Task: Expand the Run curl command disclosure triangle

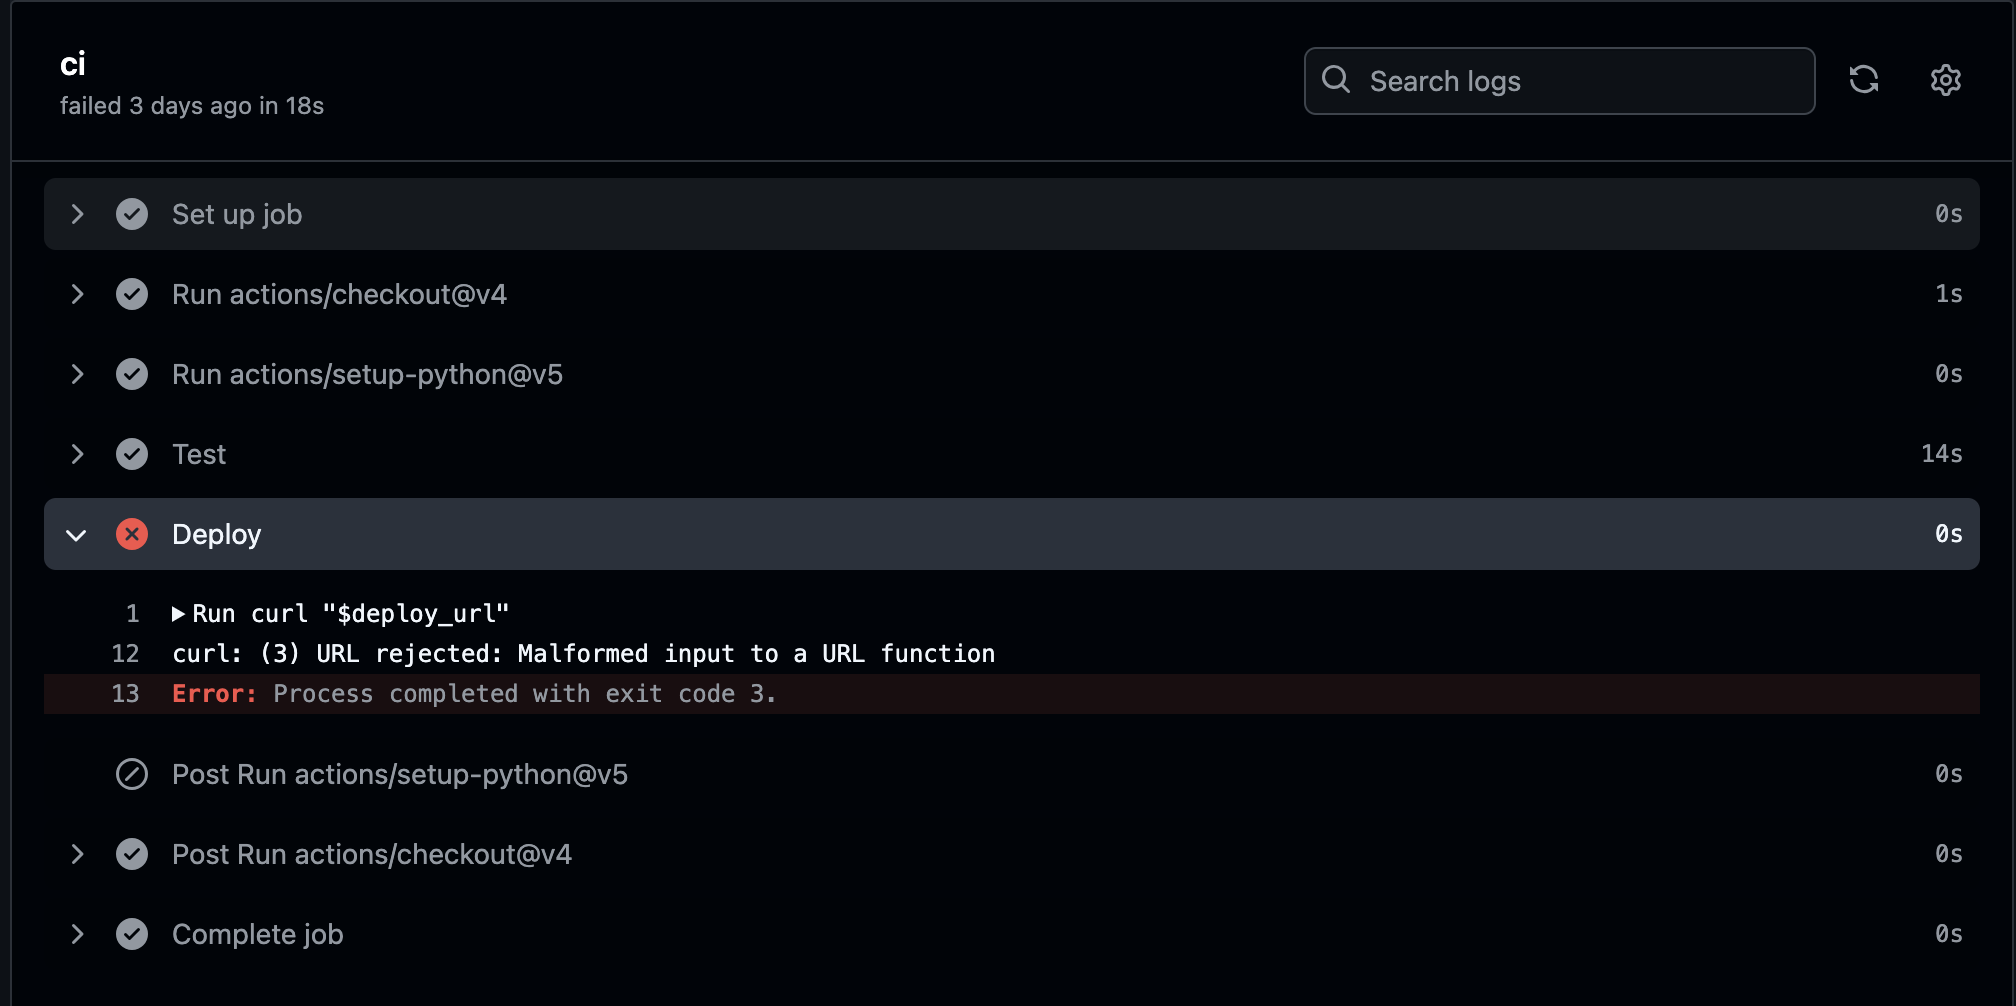Action: click(x=178, y=614)
